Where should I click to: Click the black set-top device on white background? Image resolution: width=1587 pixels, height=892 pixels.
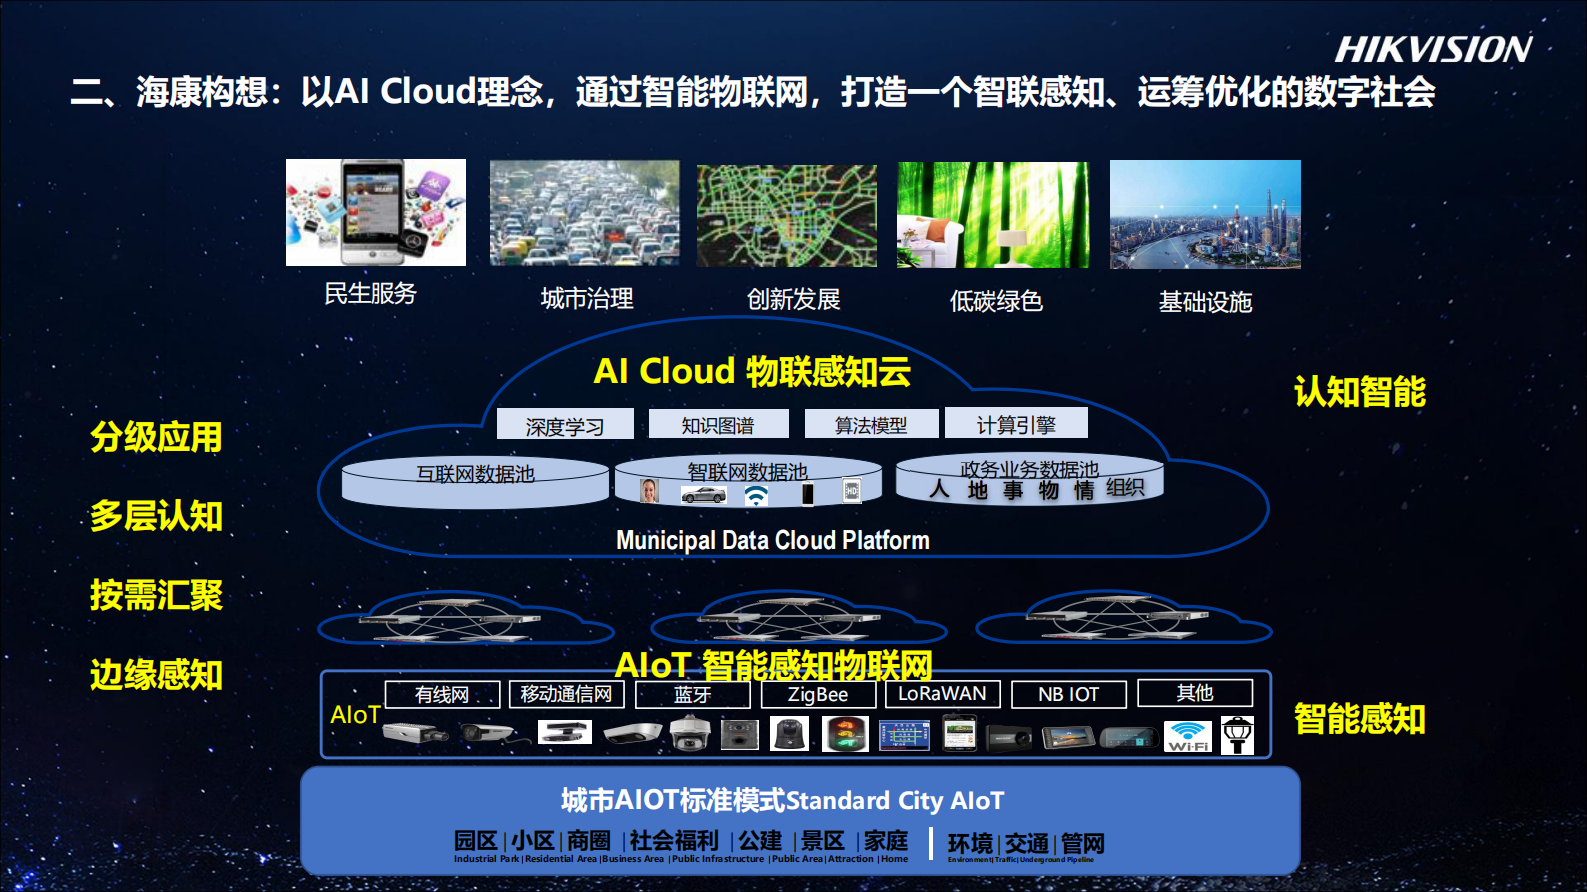(x=565, y=733)
